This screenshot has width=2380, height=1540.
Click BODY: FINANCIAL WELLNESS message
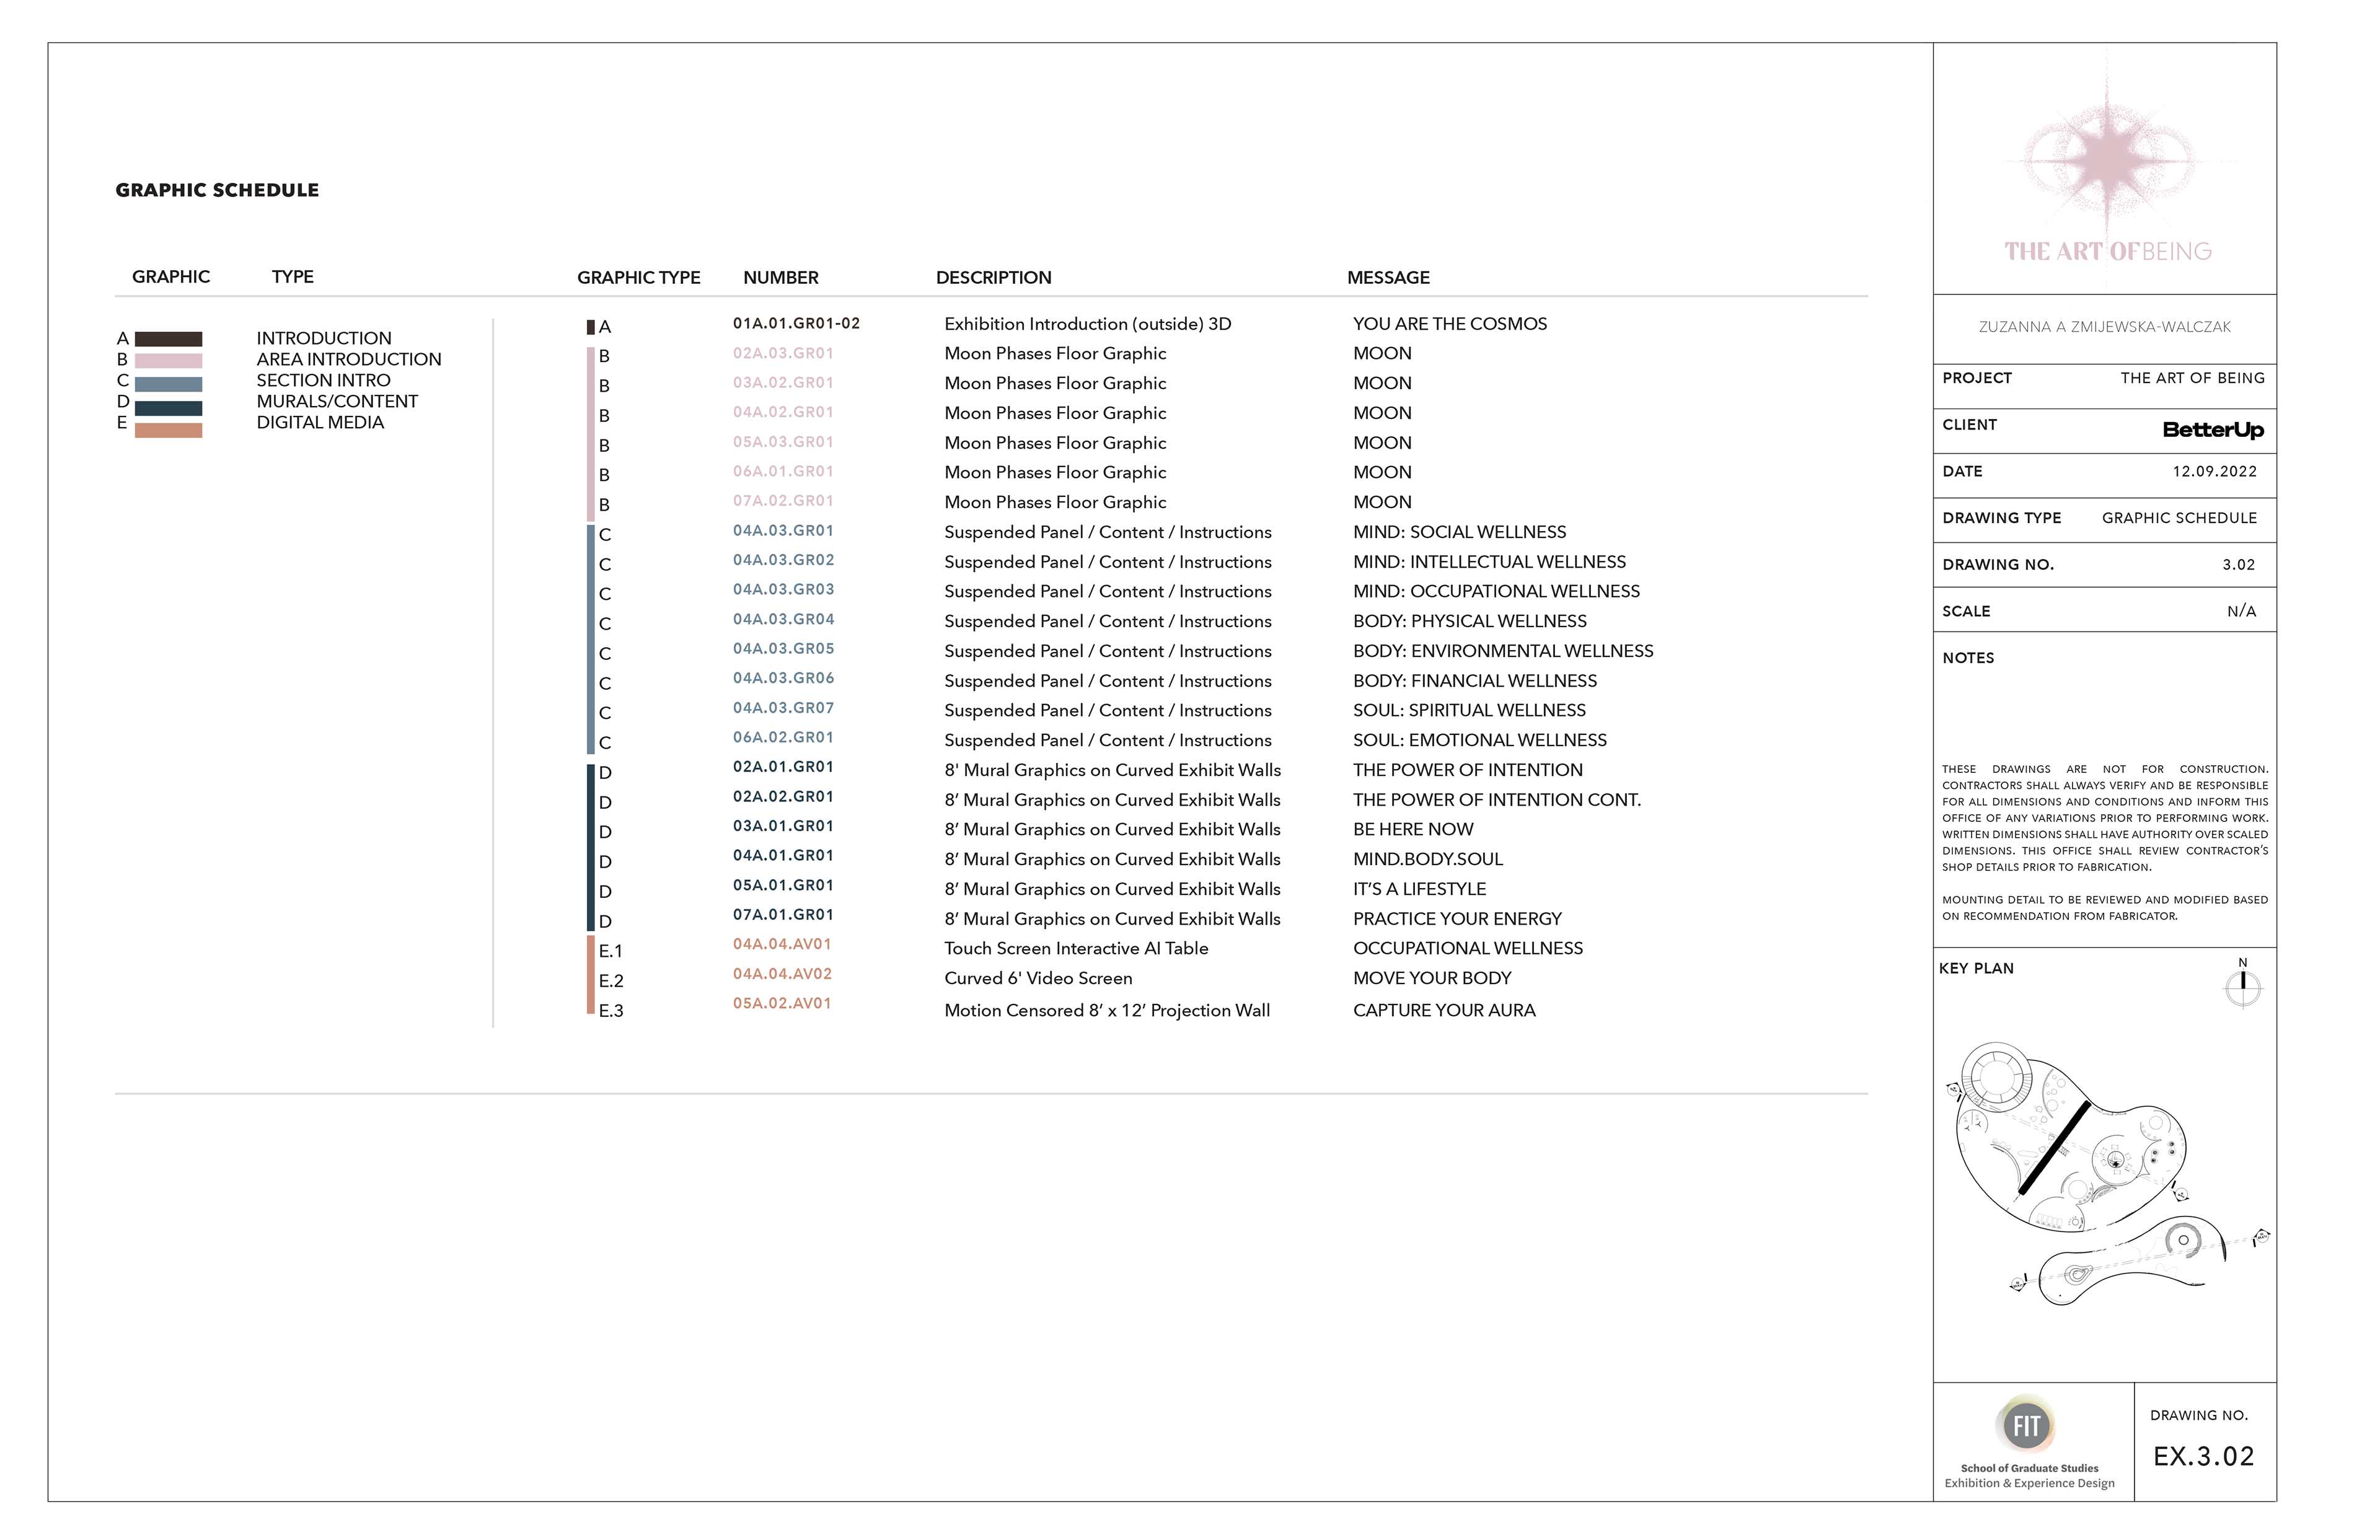pyautogui.click(x=1475, y=681)
